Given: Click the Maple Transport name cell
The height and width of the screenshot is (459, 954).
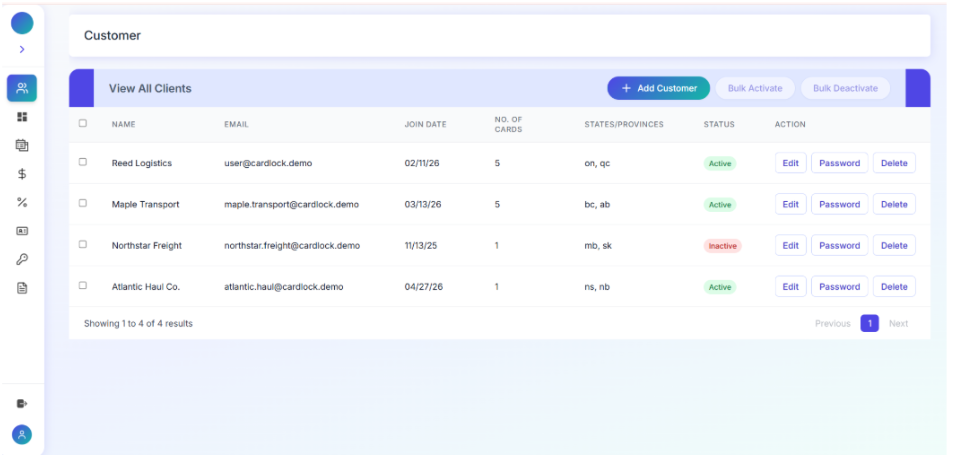Looking at the screenshot, I should [145, 205].
